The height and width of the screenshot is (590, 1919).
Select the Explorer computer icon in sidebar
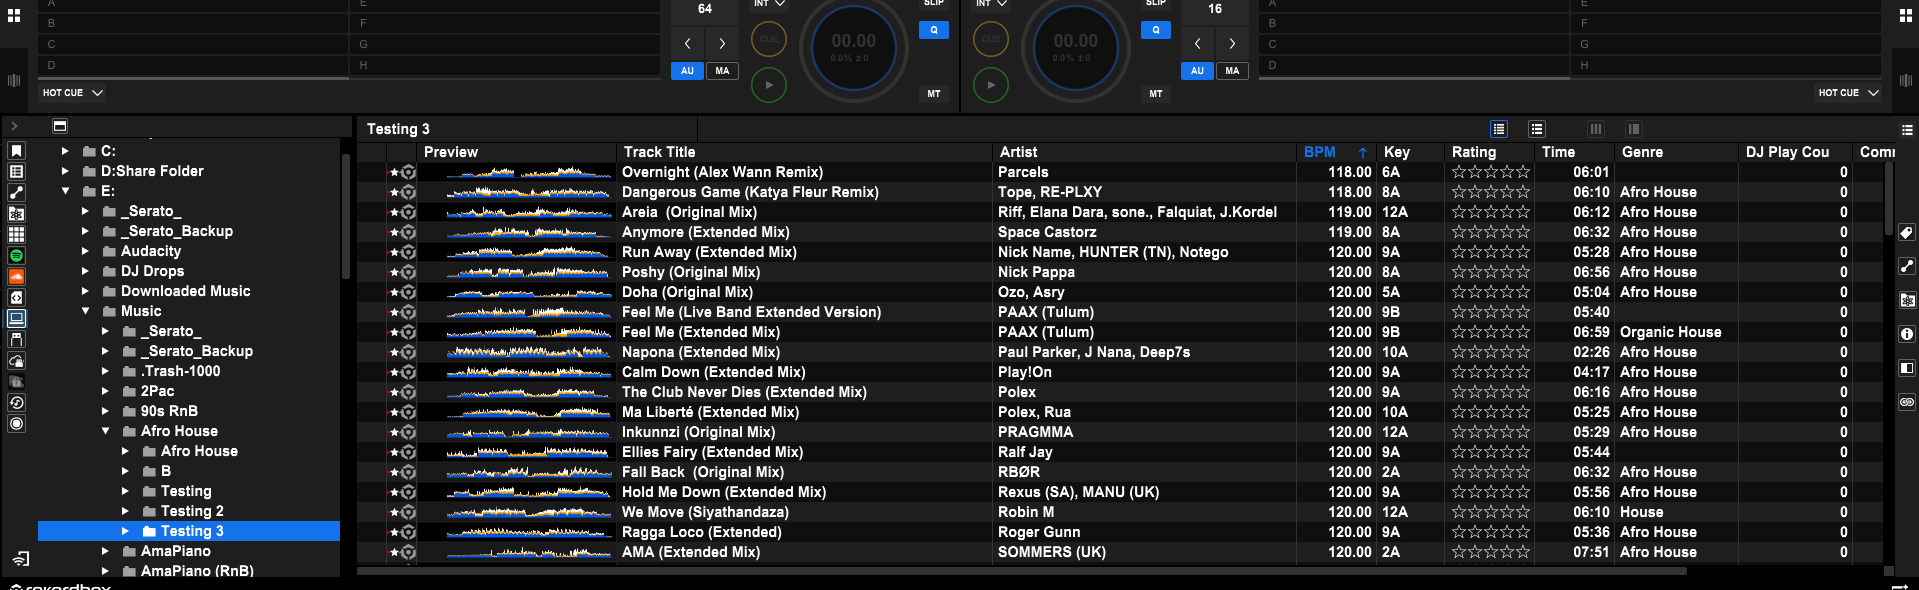click(x=16, y=319)
